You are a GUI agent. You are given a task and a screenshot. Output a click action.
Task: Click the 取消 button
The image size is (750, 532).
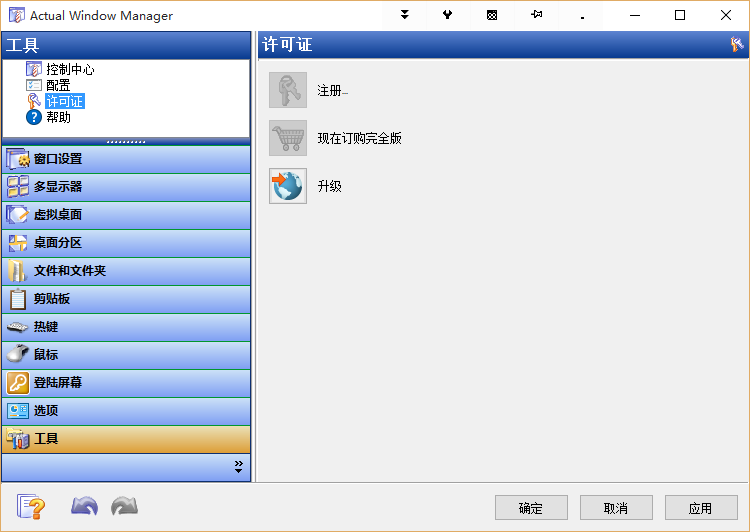(616, 508)
